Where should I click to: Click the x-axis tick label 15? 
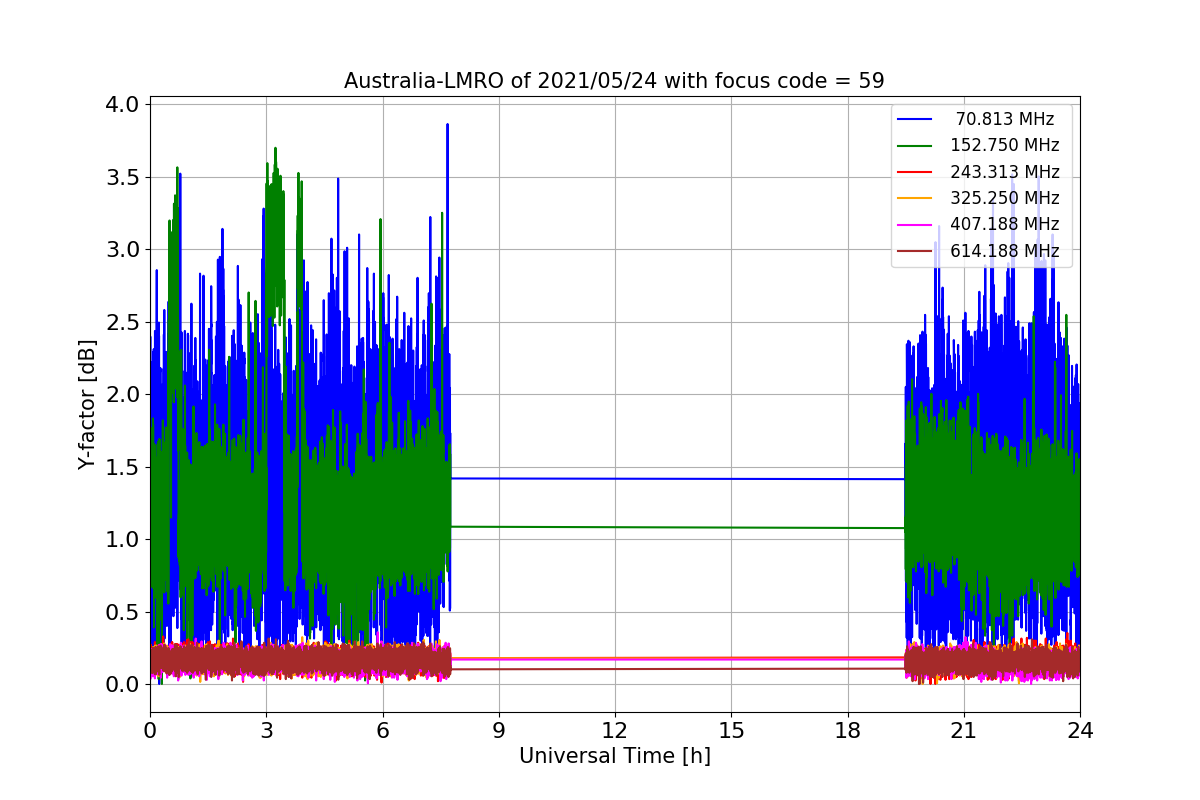tap(731, 730)
